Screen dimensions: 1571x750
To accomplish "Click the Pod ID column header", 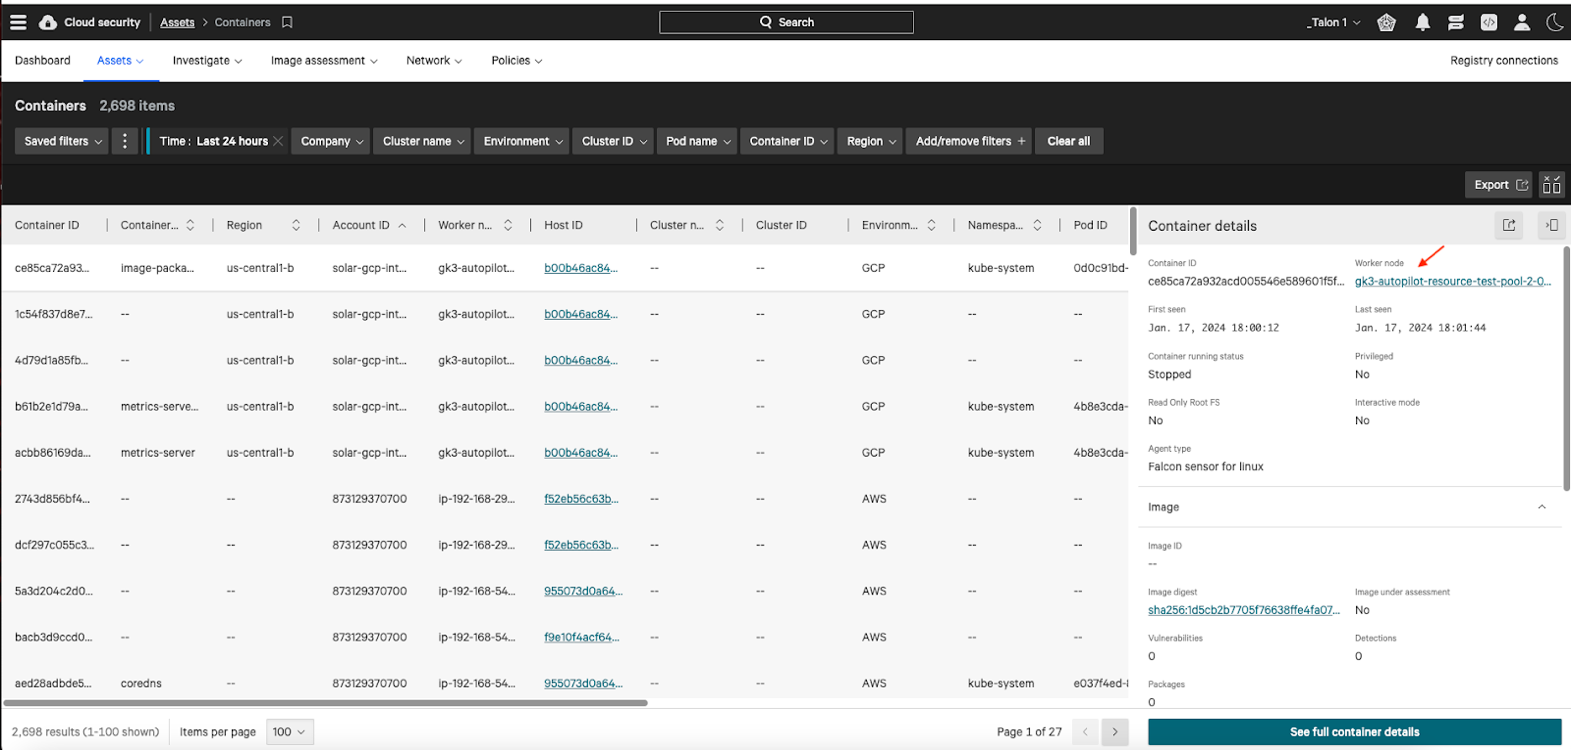I will click(x=1090, y=225).
